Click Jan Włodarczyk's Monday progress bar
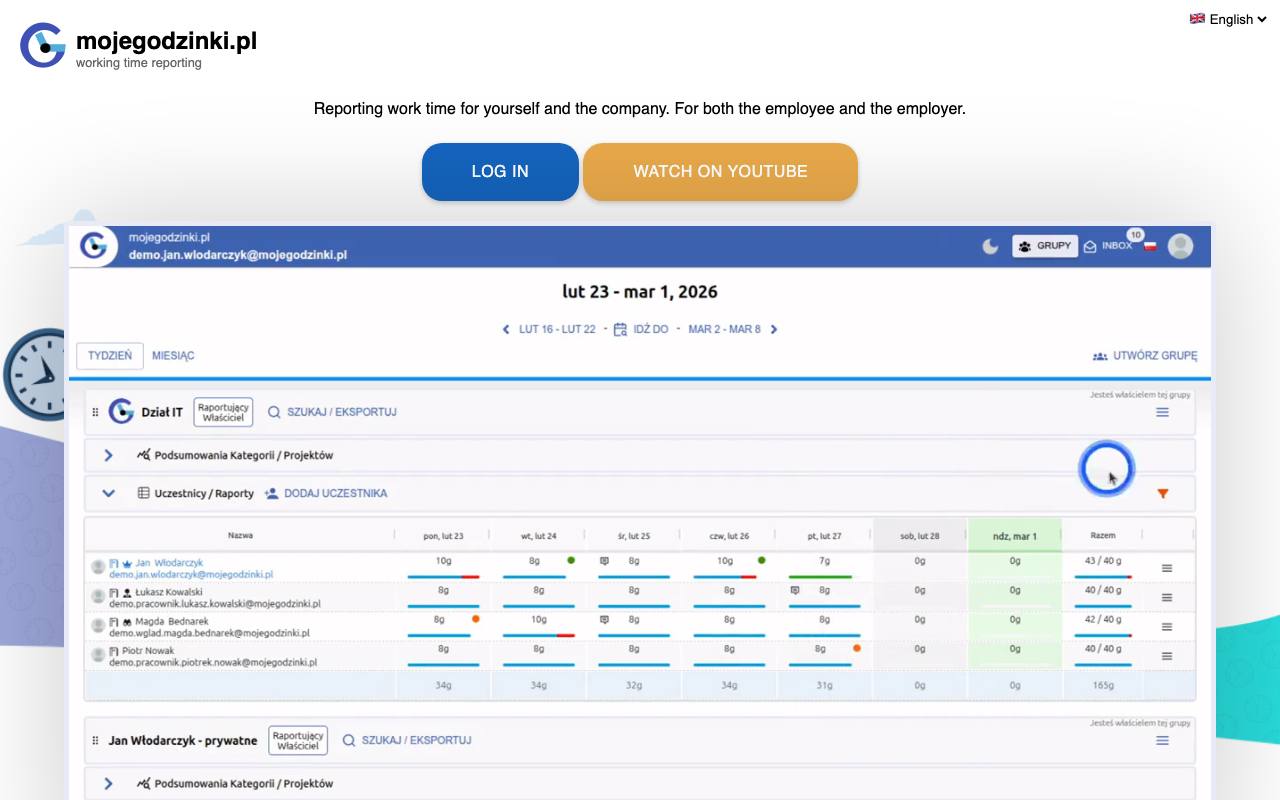The image size is (1280, 800). click(x=443, y=577)
